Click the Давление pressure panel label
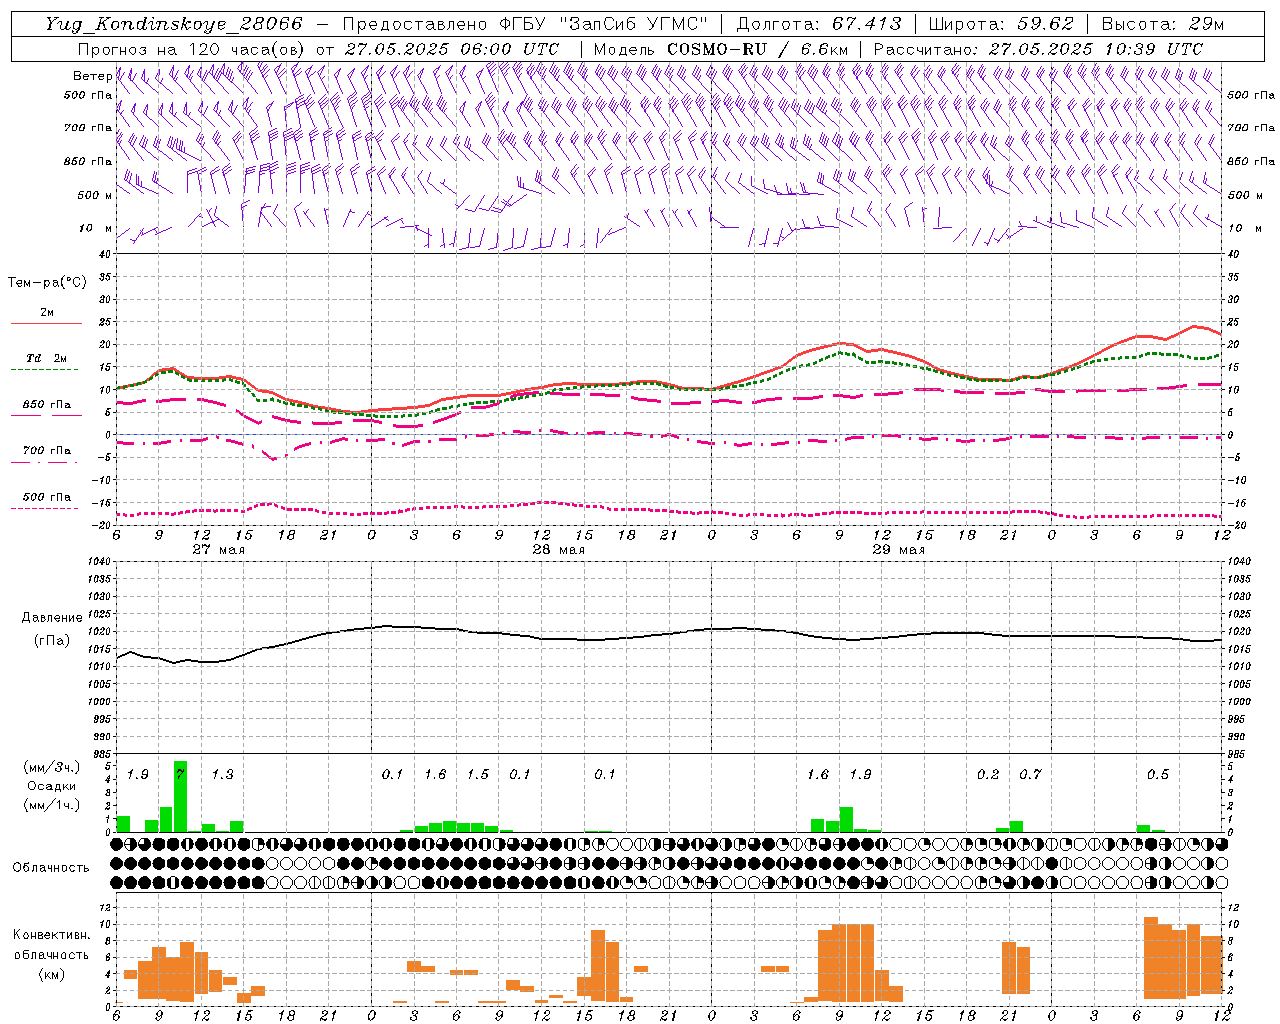The image size is (1280, 1024). 51,618
